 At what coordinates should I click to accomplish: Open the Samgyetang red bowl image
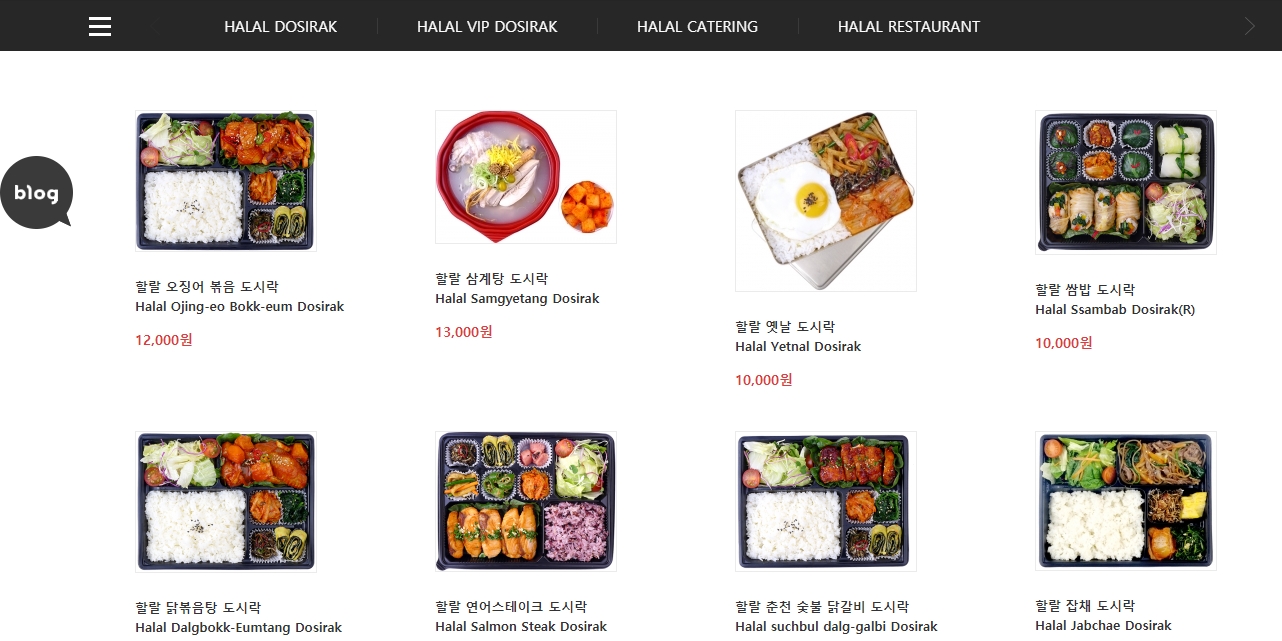click(526, 177)
